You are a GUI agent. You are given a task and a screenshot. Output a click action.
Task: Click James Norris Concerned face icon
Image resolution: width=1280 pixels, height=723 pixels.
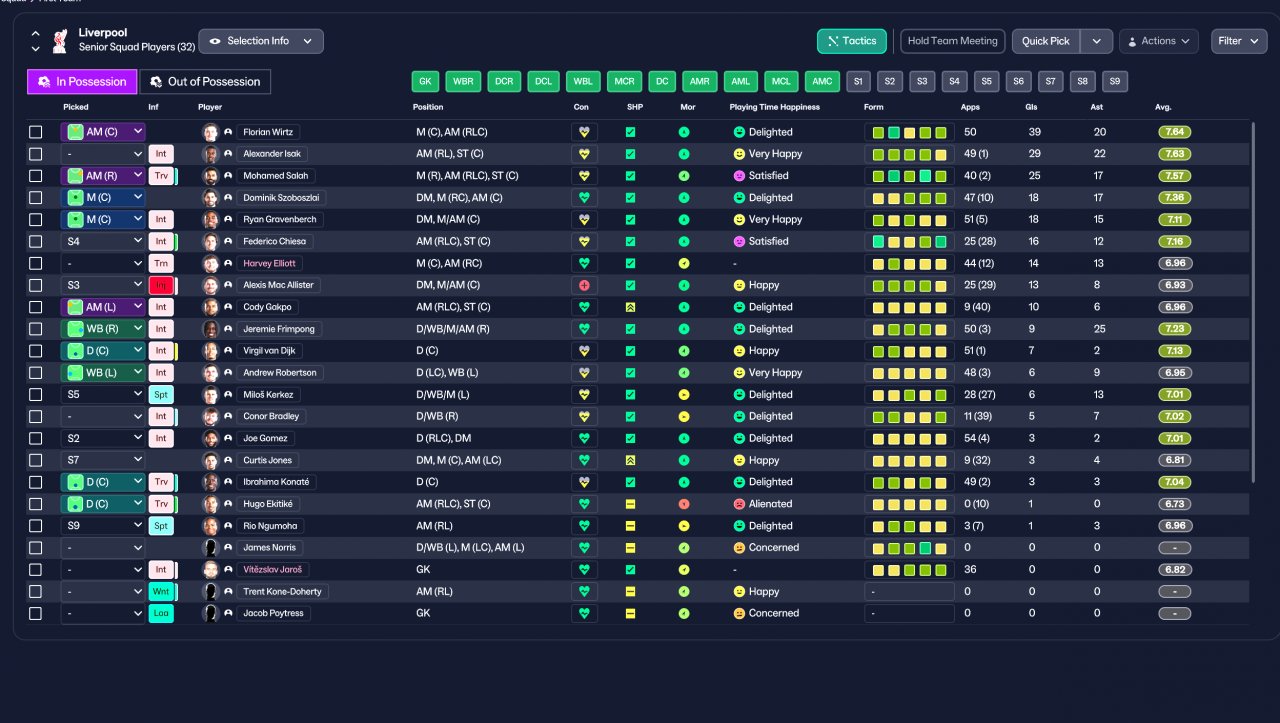pos(740,548)
